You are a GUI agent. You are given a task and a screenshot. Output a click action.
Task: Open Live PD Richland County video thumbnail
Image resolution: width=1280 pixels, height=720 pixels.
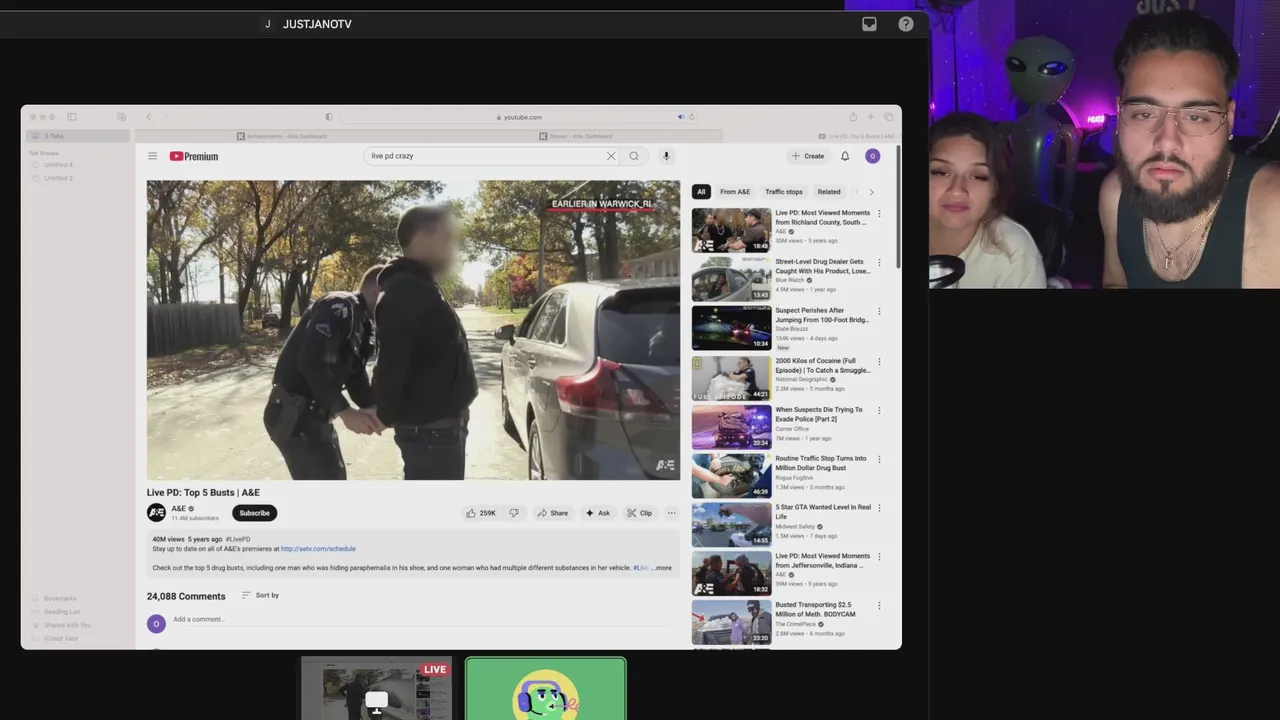(732, 230)
